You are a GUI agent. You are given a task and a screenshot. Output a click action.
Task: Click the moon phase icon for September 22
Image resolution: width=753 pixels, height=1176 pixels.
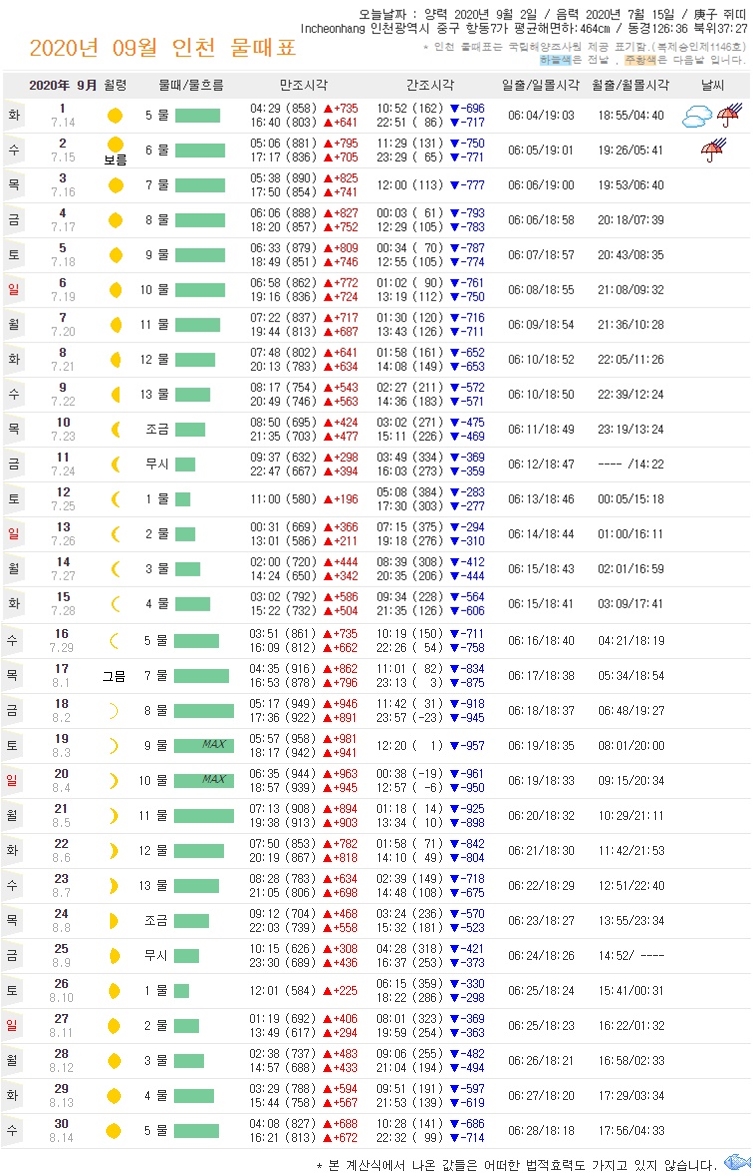coord(114,850)
